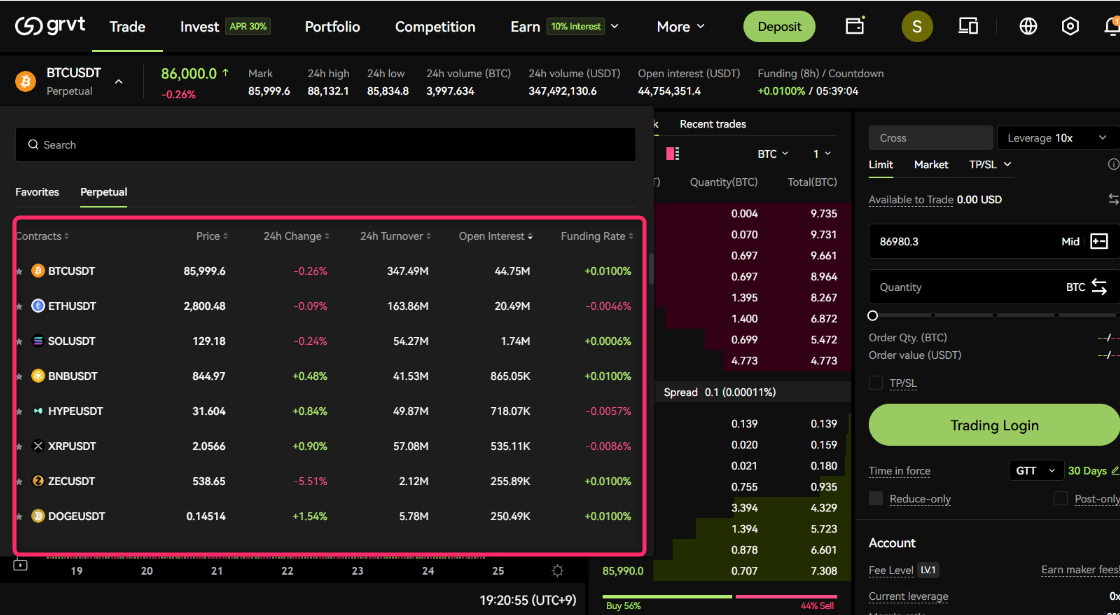Open the wallet icon in top bar

coord(855,26)
